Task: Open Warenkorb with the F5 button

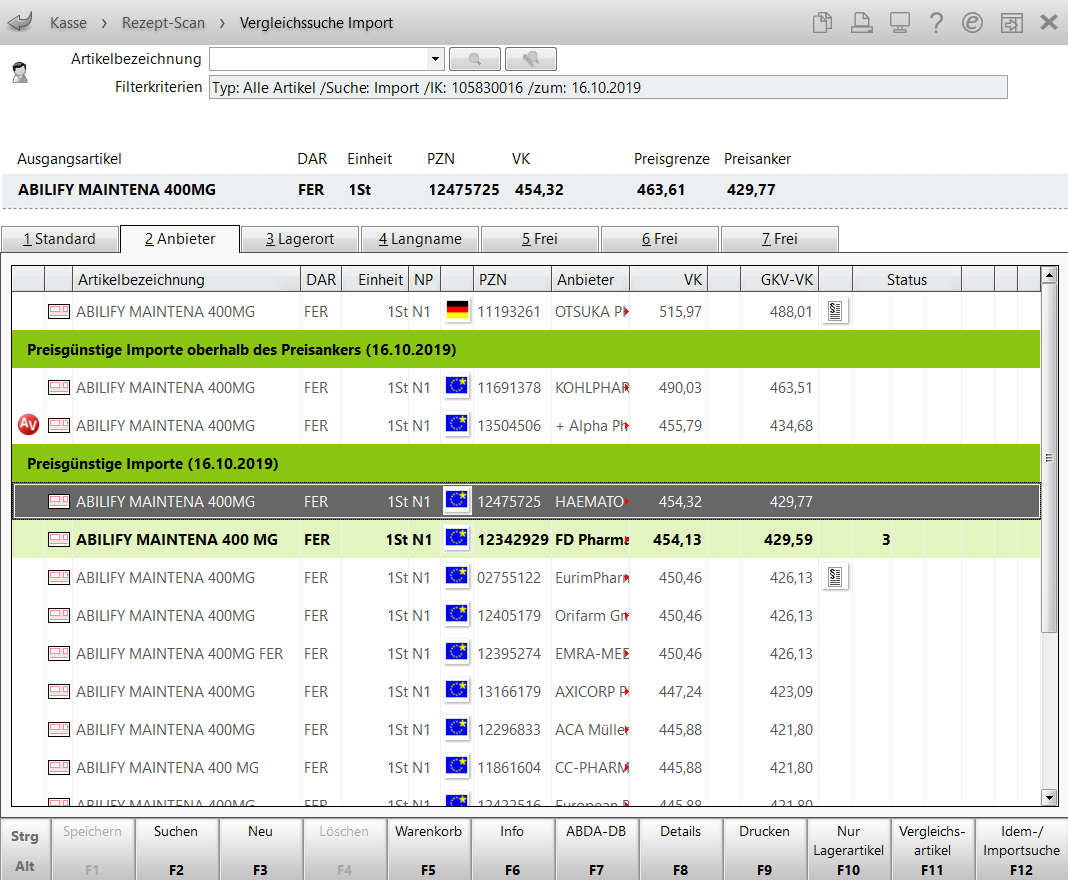Action: (x=428, y=849)
